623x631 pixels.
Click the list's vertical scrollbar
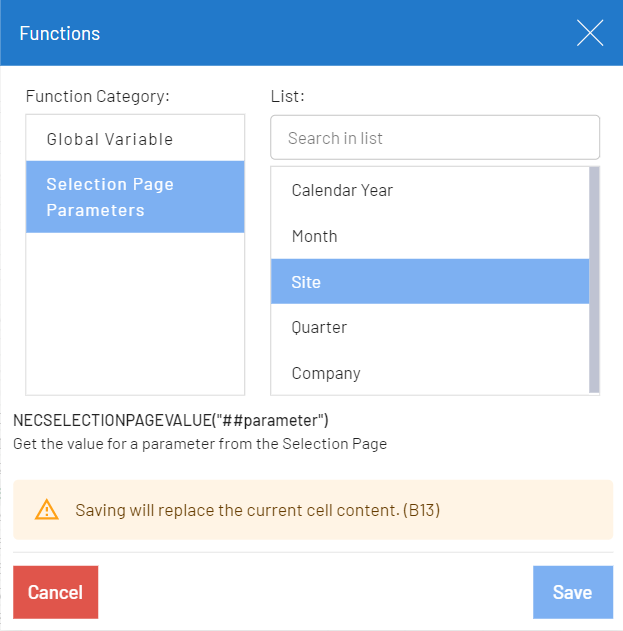pos(594,280)
